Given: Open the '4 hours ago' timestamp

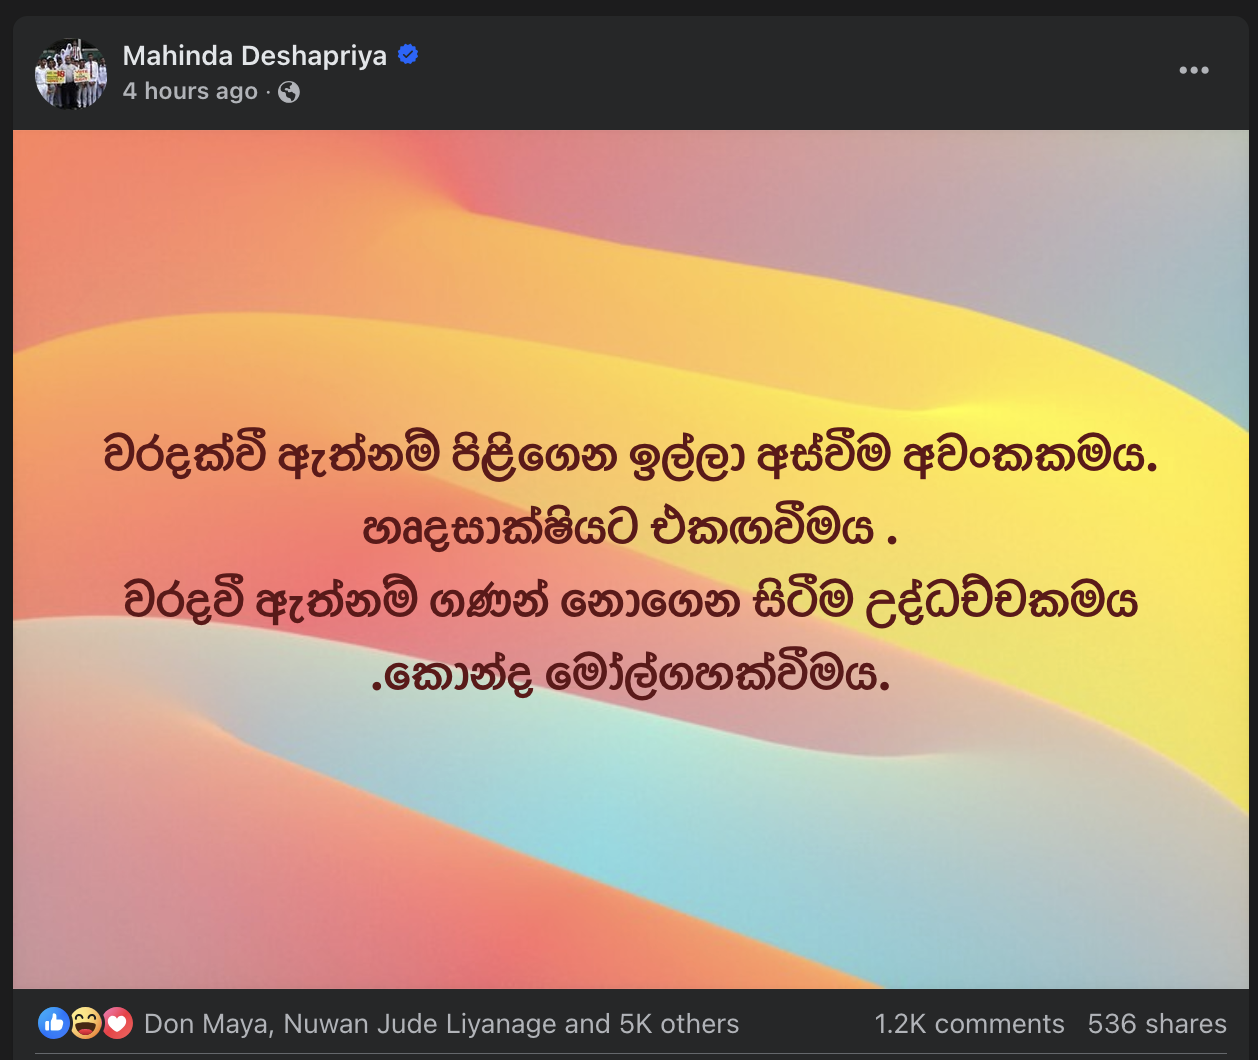Looking at the screenshot, I should [x=190, y=91].
